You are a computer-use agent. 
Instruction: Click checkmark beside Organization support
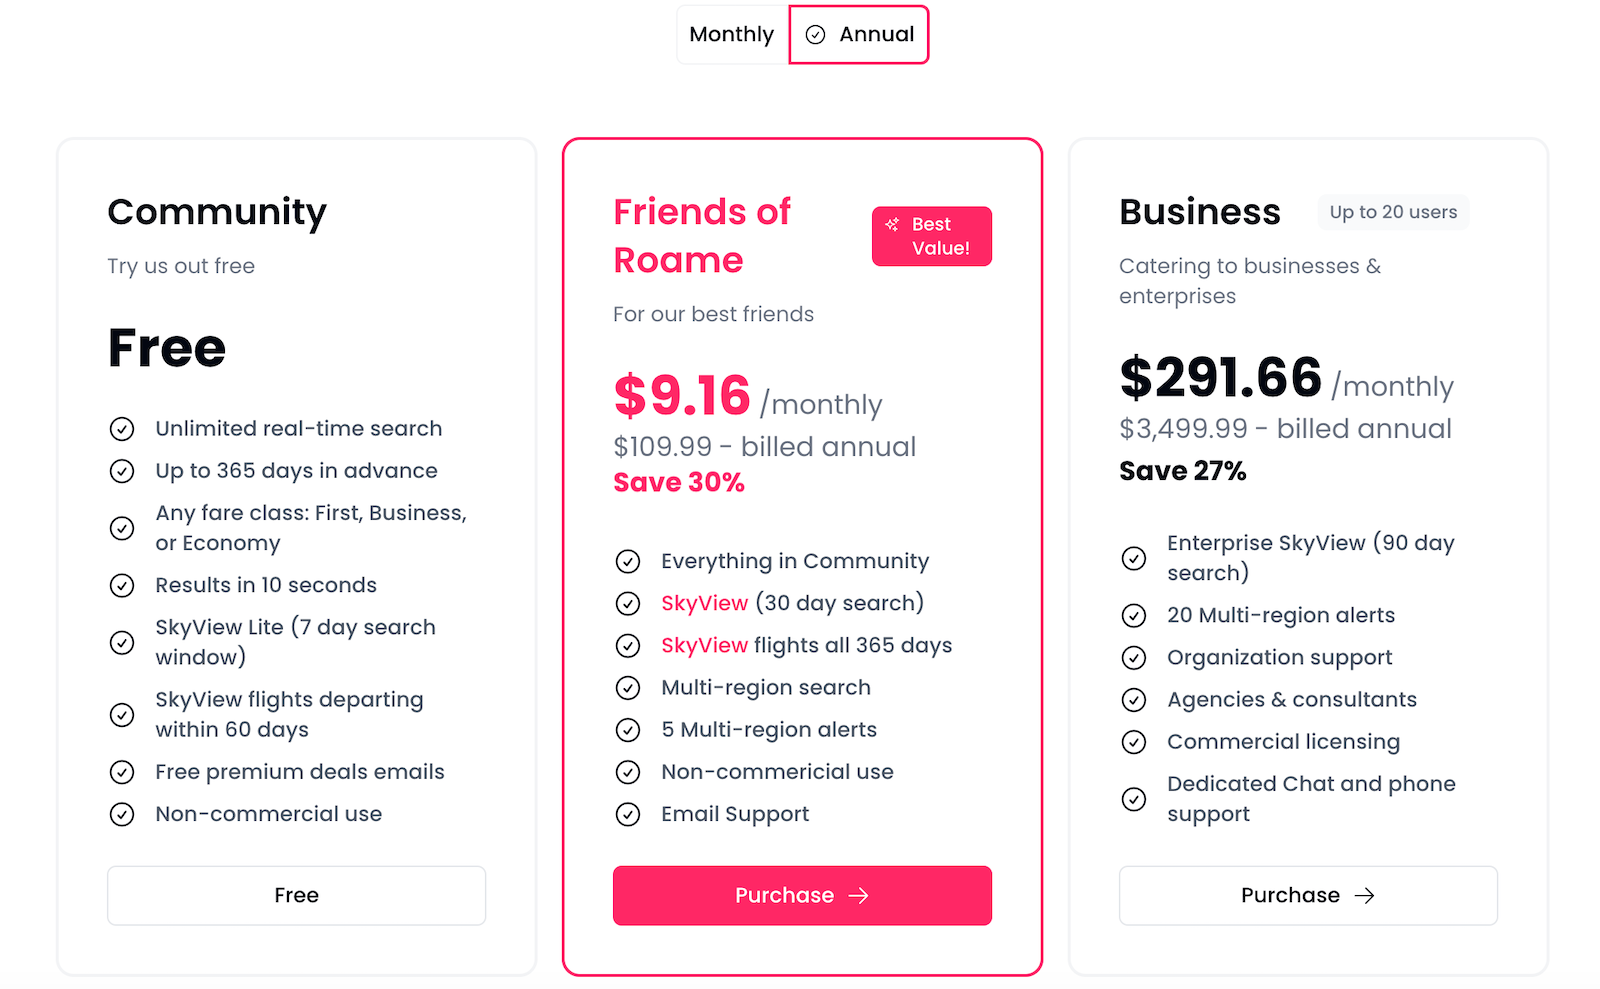coord(1134,657)
